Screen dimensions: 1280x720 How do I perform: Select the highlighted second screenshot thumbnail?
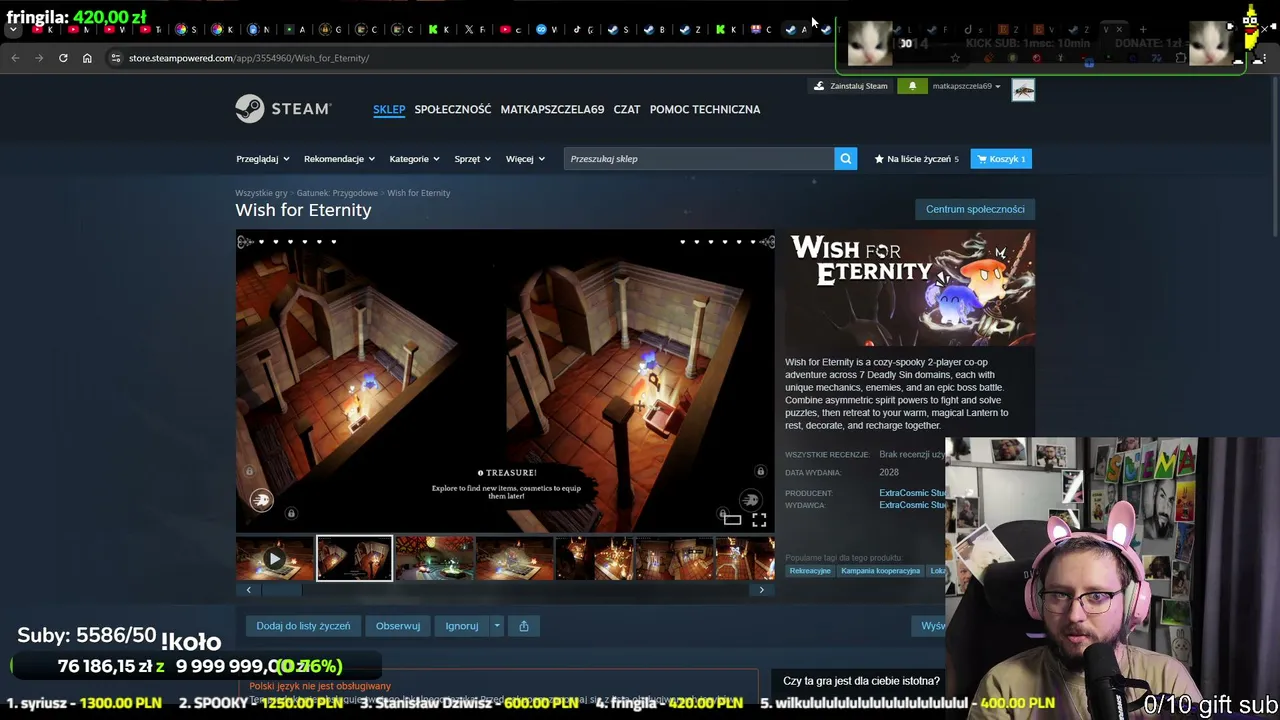[x=355, y=559]
